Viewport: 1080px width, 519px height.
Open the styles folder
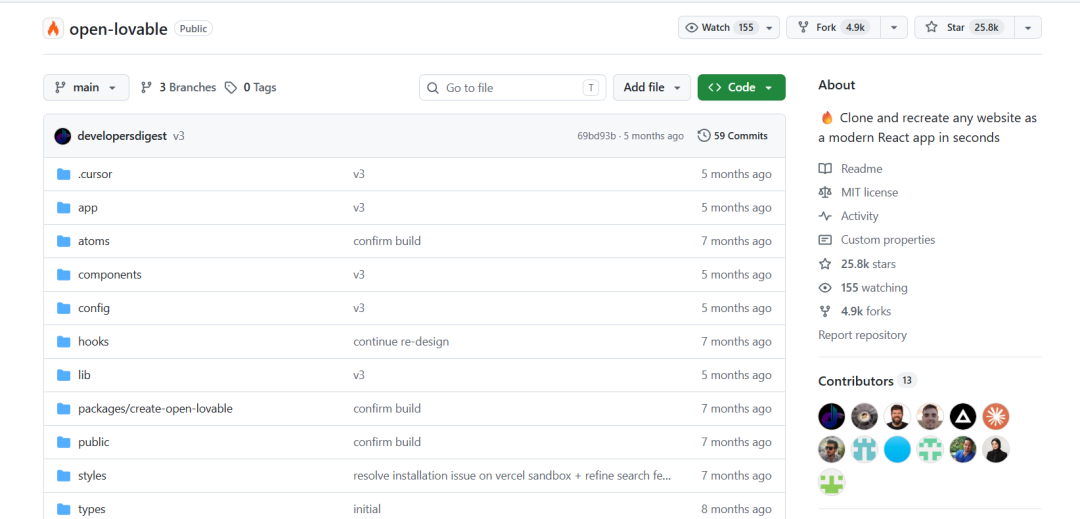click(92, 476)
